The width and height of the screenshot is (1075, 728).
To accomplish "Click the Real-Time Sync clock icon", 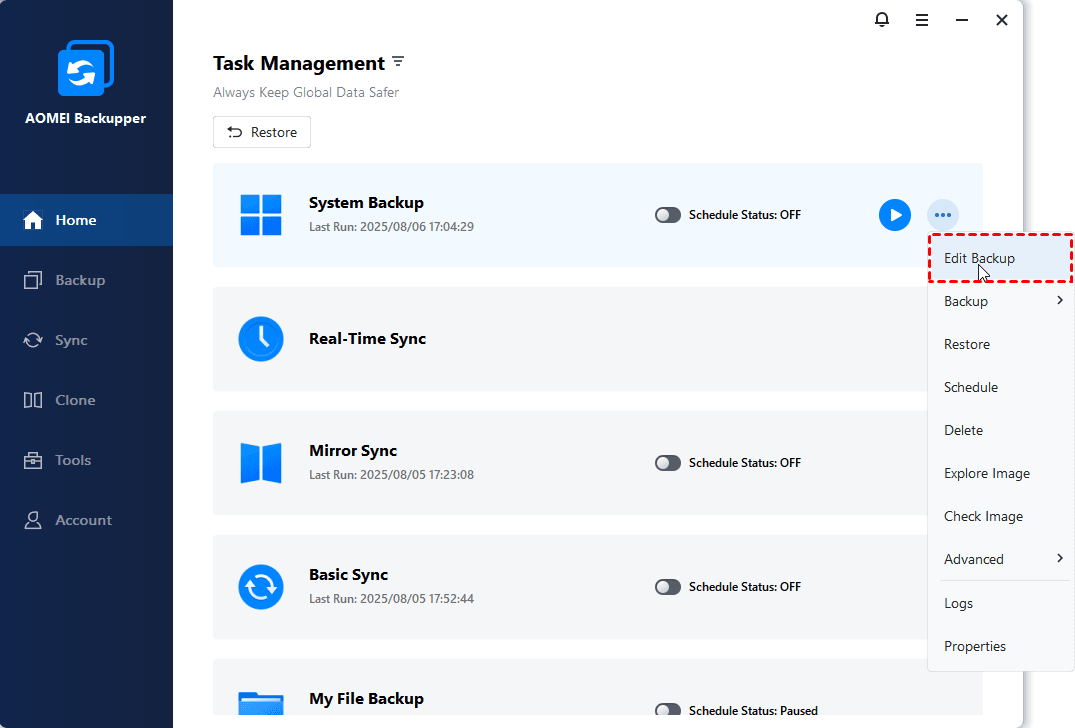I will click(x=261, y=339).
